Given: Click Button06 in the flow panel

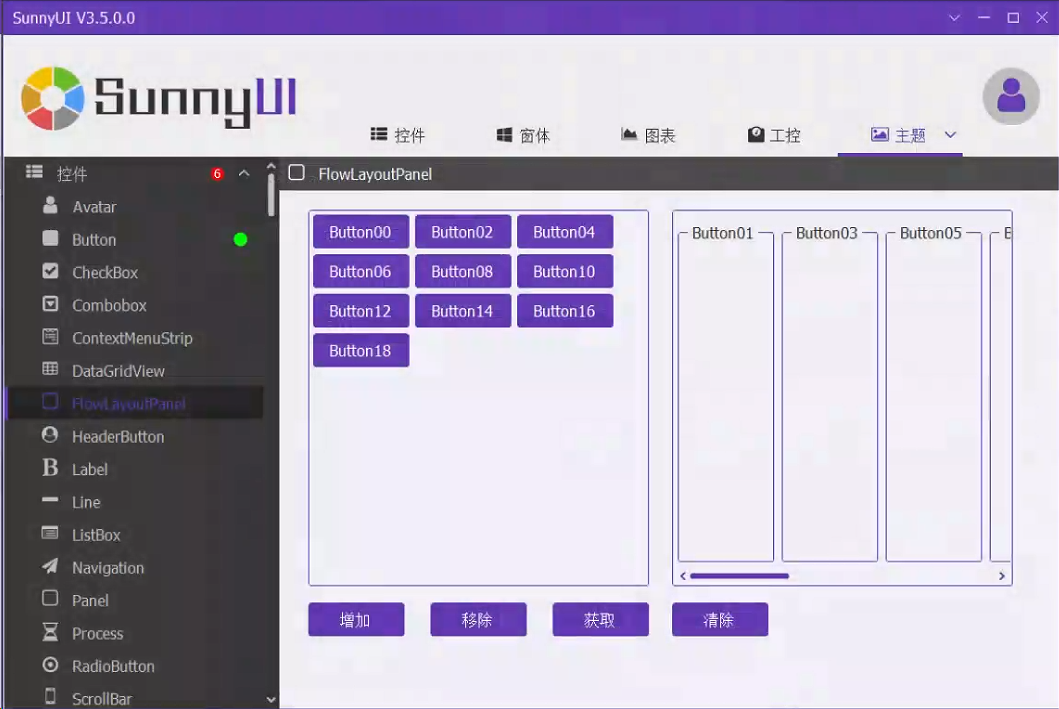Looking at the screenshot, I should [361, 271].
